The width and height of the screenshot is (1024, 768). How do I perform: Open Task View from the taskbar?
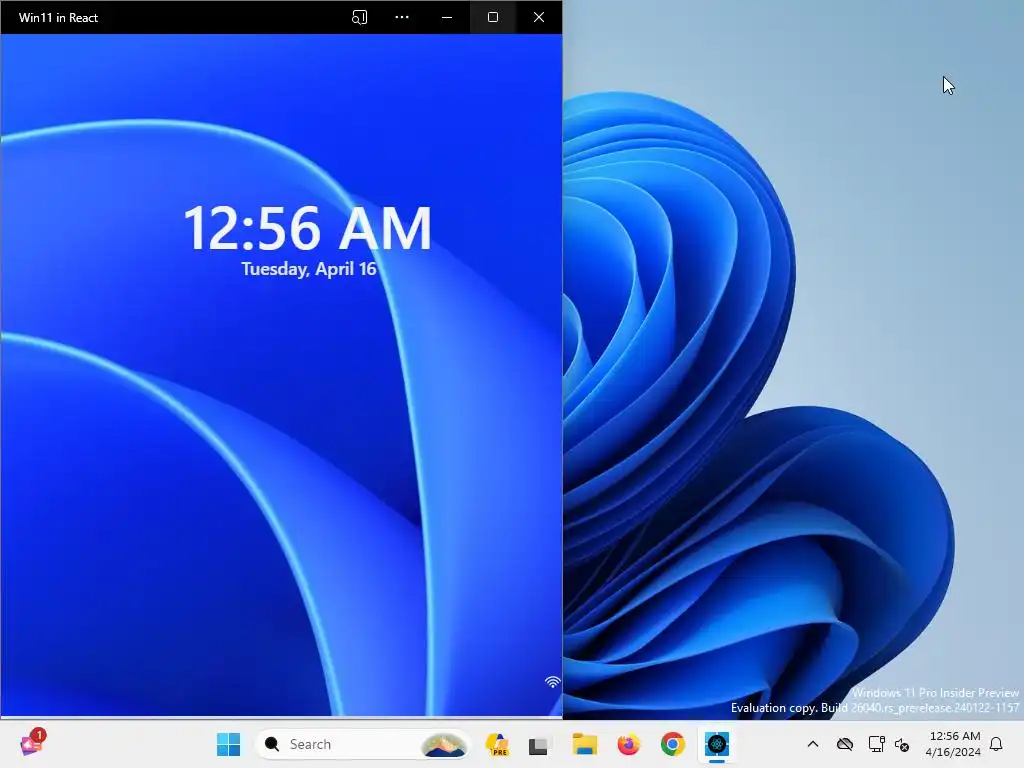click(x=539, y=745)
